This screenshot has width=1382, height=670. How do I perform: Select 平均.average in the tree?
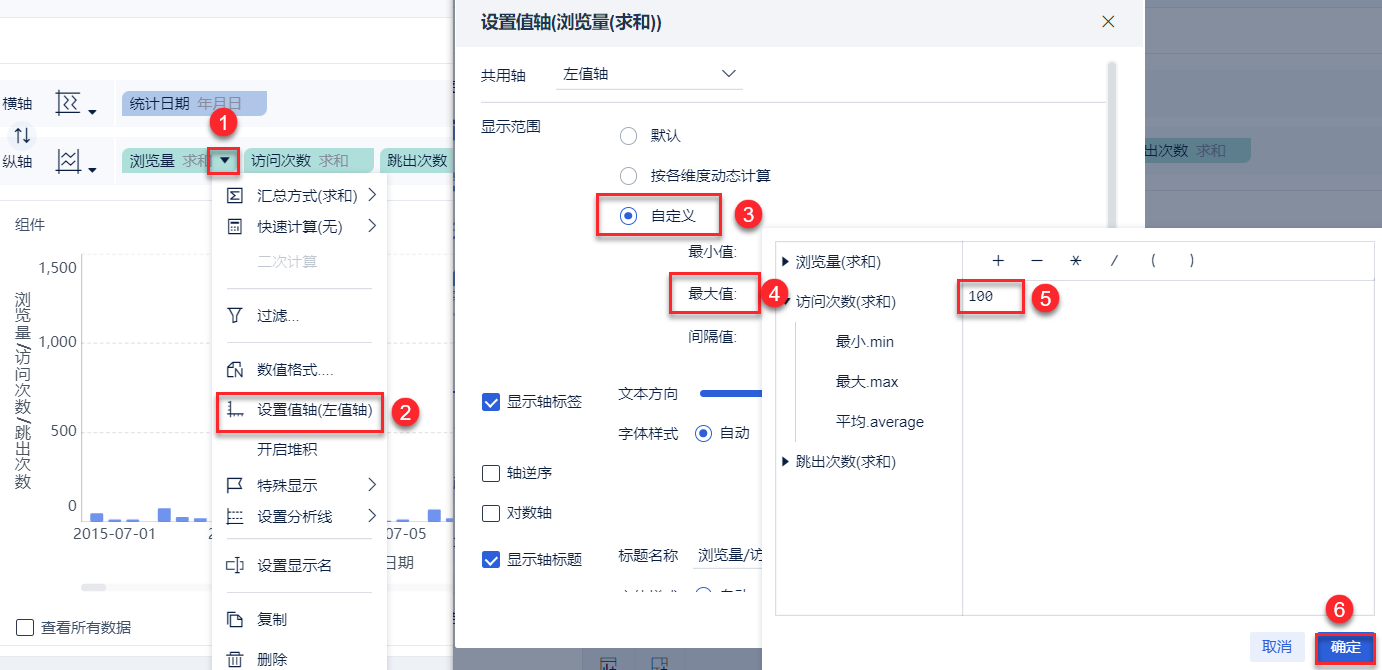click(x=880, y=422)
